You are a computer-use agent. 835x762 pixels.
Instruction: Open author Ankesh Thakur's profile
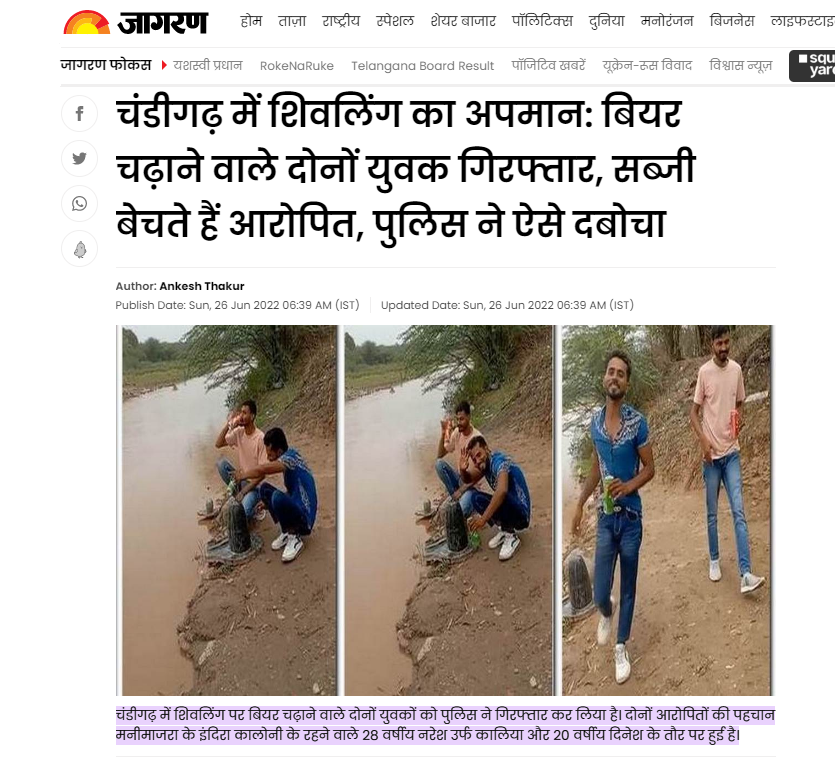tap(202, 286)
